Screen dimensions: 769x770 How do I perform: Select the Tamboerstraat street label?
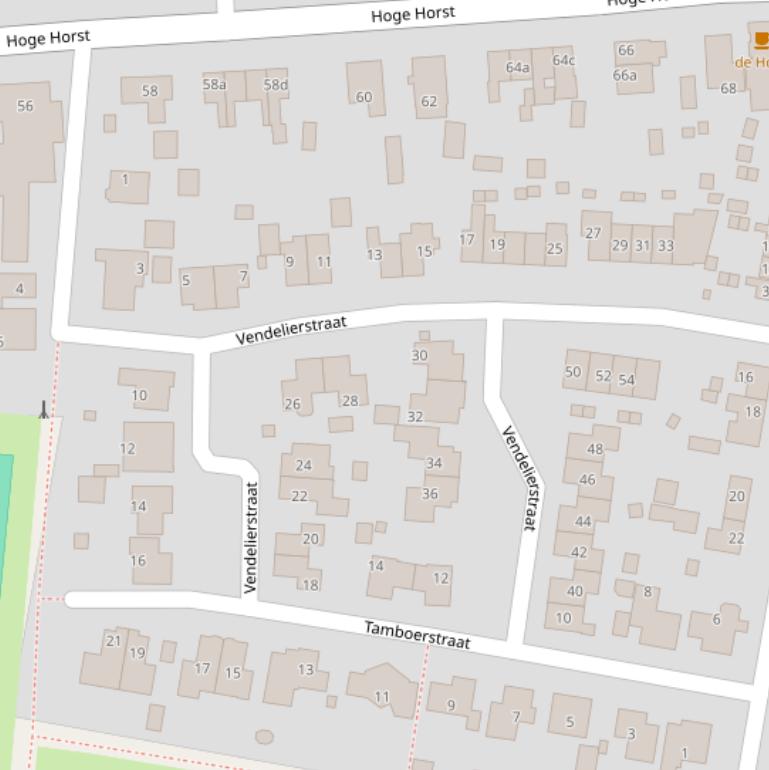click(417, 635)
